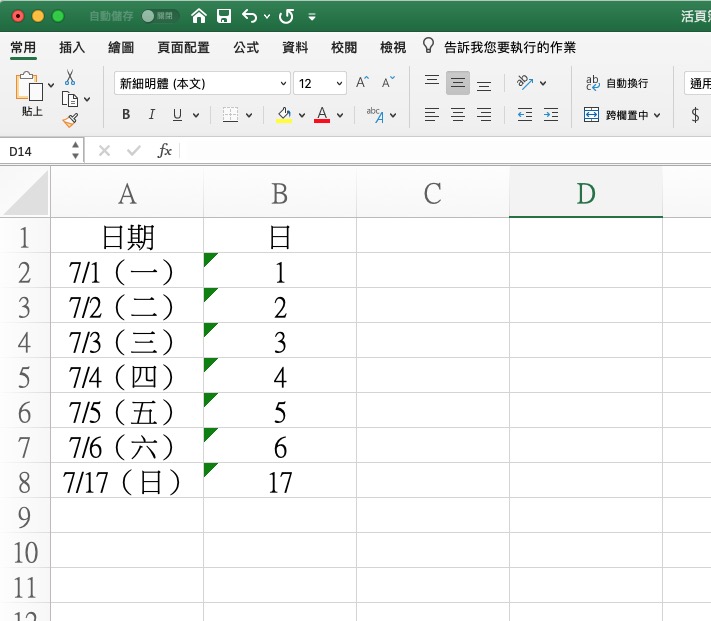Select row header 8
711x621 pixels.
(x=25, y=482)
